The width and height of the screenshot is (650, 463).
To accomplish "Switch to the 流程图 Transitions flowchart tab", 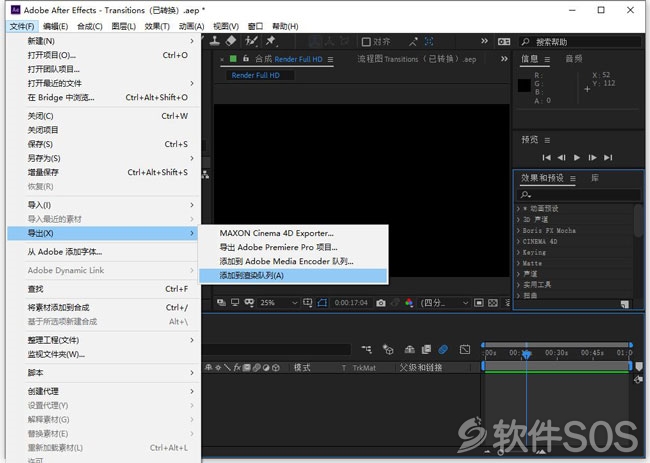I will [x=417, y=59].
